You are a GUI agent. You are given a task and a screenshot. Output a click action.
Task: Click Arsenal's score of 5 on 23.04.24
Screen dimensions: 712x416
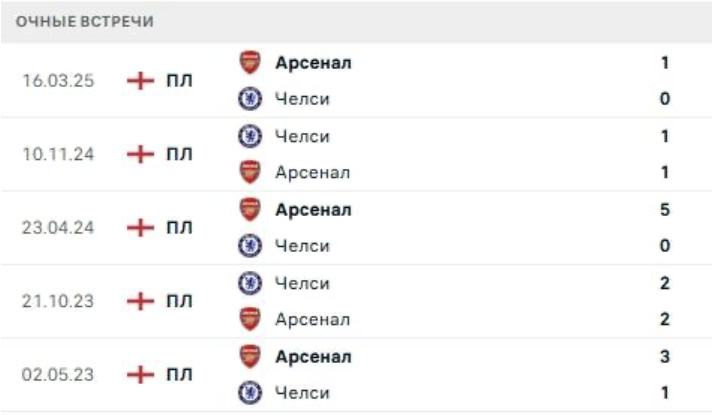tap(665, 210)
